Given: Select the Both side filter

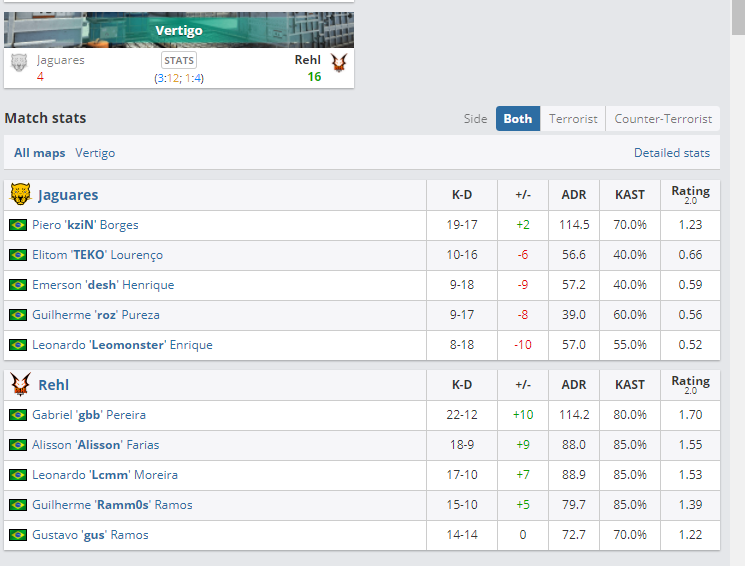Looking at the screenshot, I should click(x=518, y=118).
